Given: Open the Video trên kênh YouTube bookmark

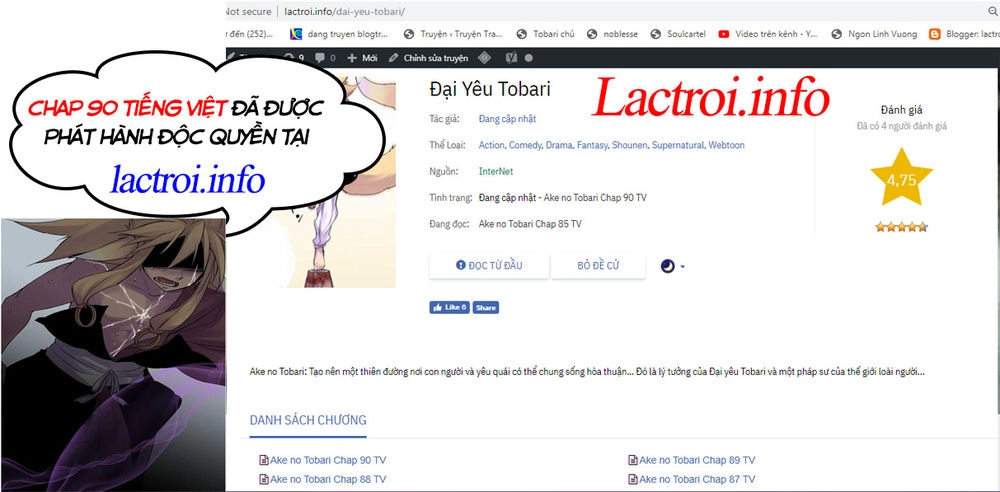Looking at the screenshot, I should [768, 33].
